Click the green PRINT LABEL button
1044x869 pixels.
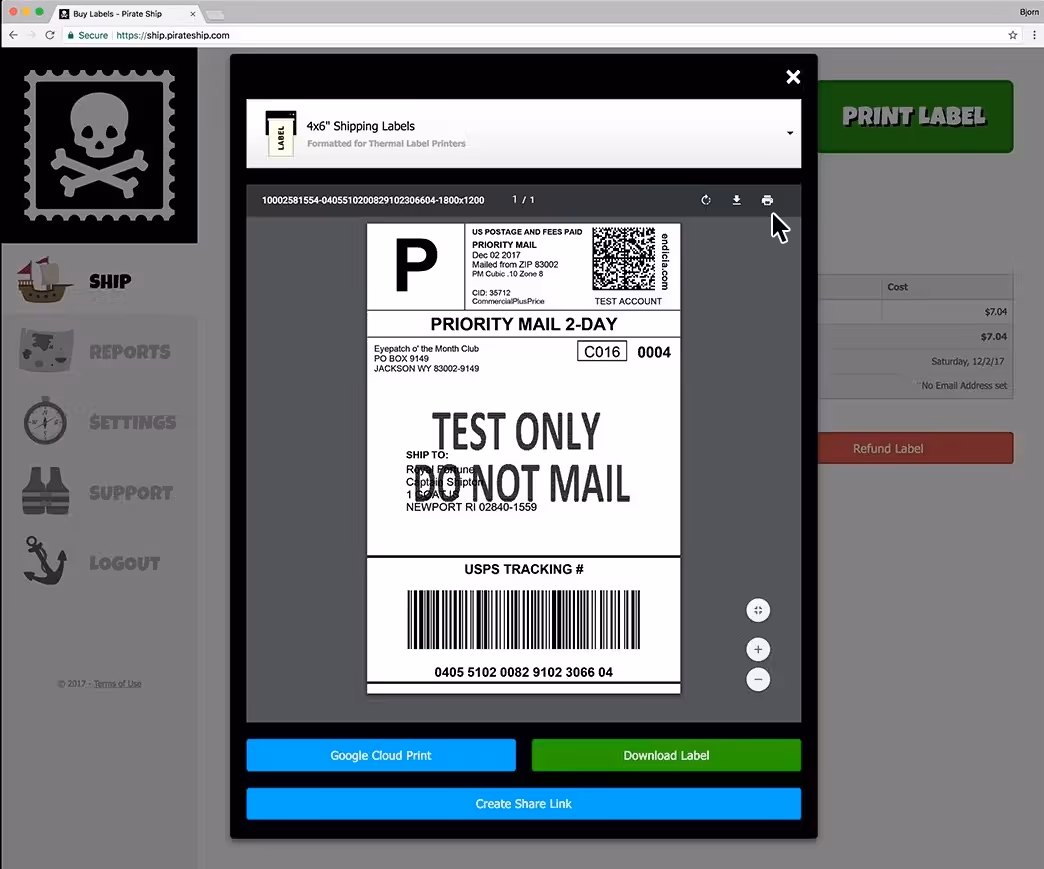[x=915, y=117]
